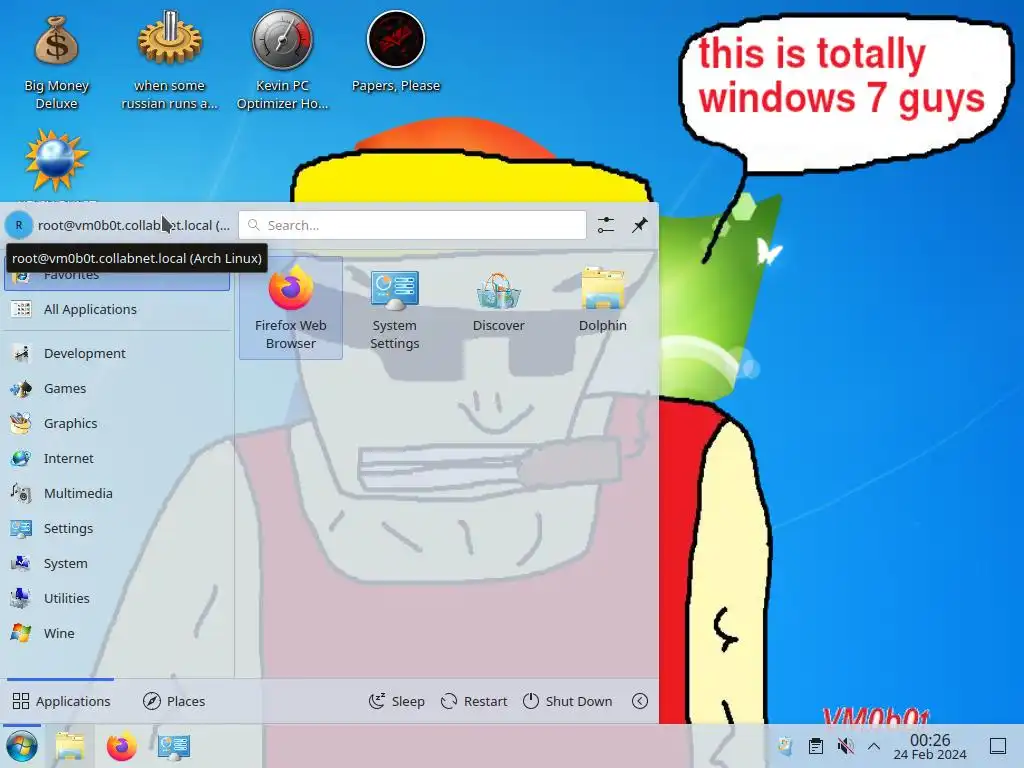Open the Multimedia category

click(x=118, y=493)
